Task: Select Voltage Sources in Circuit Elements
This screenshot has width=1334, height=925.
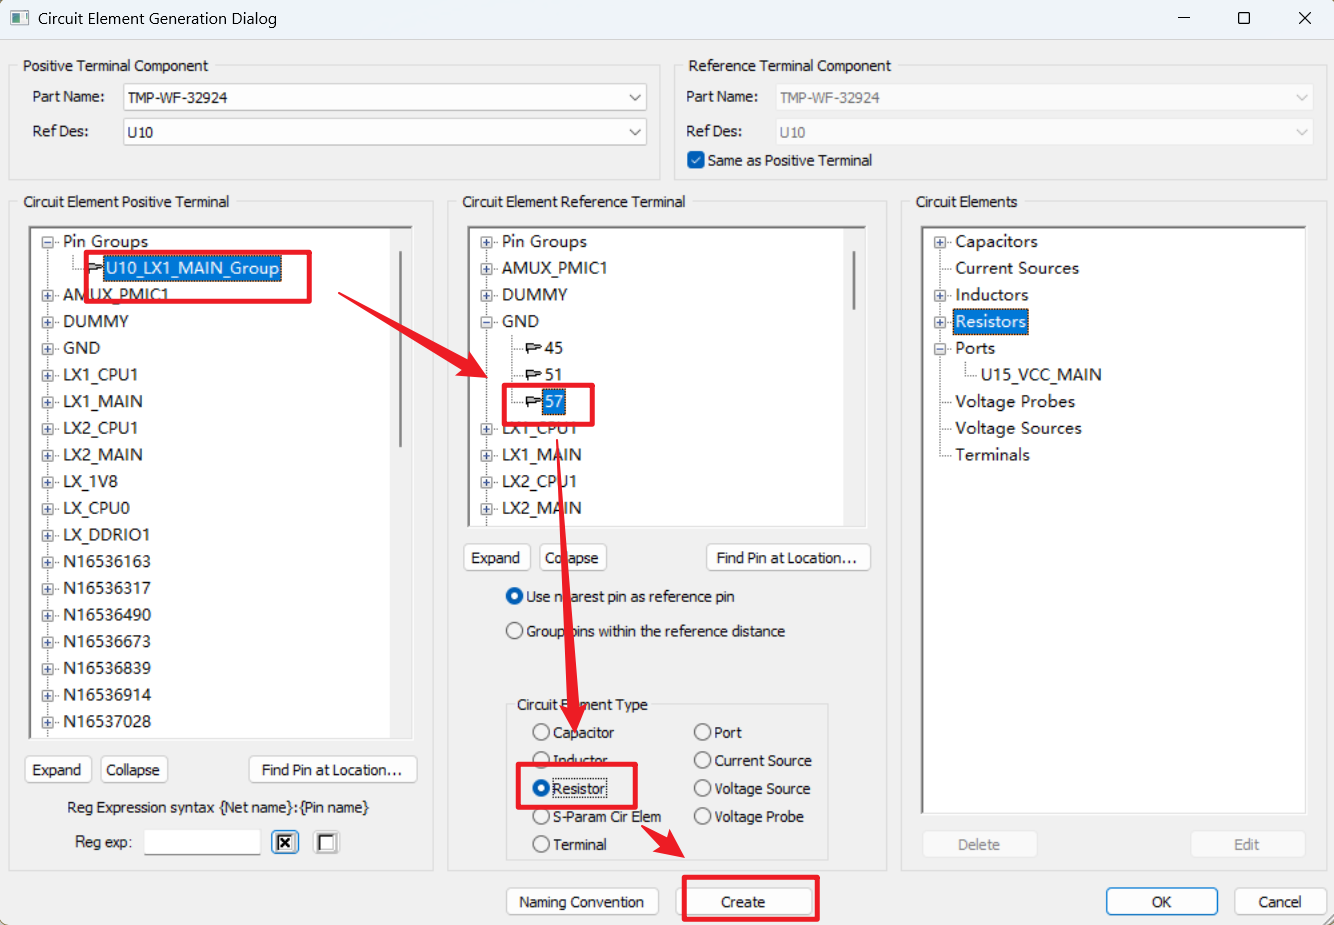Action: pyautogui.click(x=1018, y=428)
